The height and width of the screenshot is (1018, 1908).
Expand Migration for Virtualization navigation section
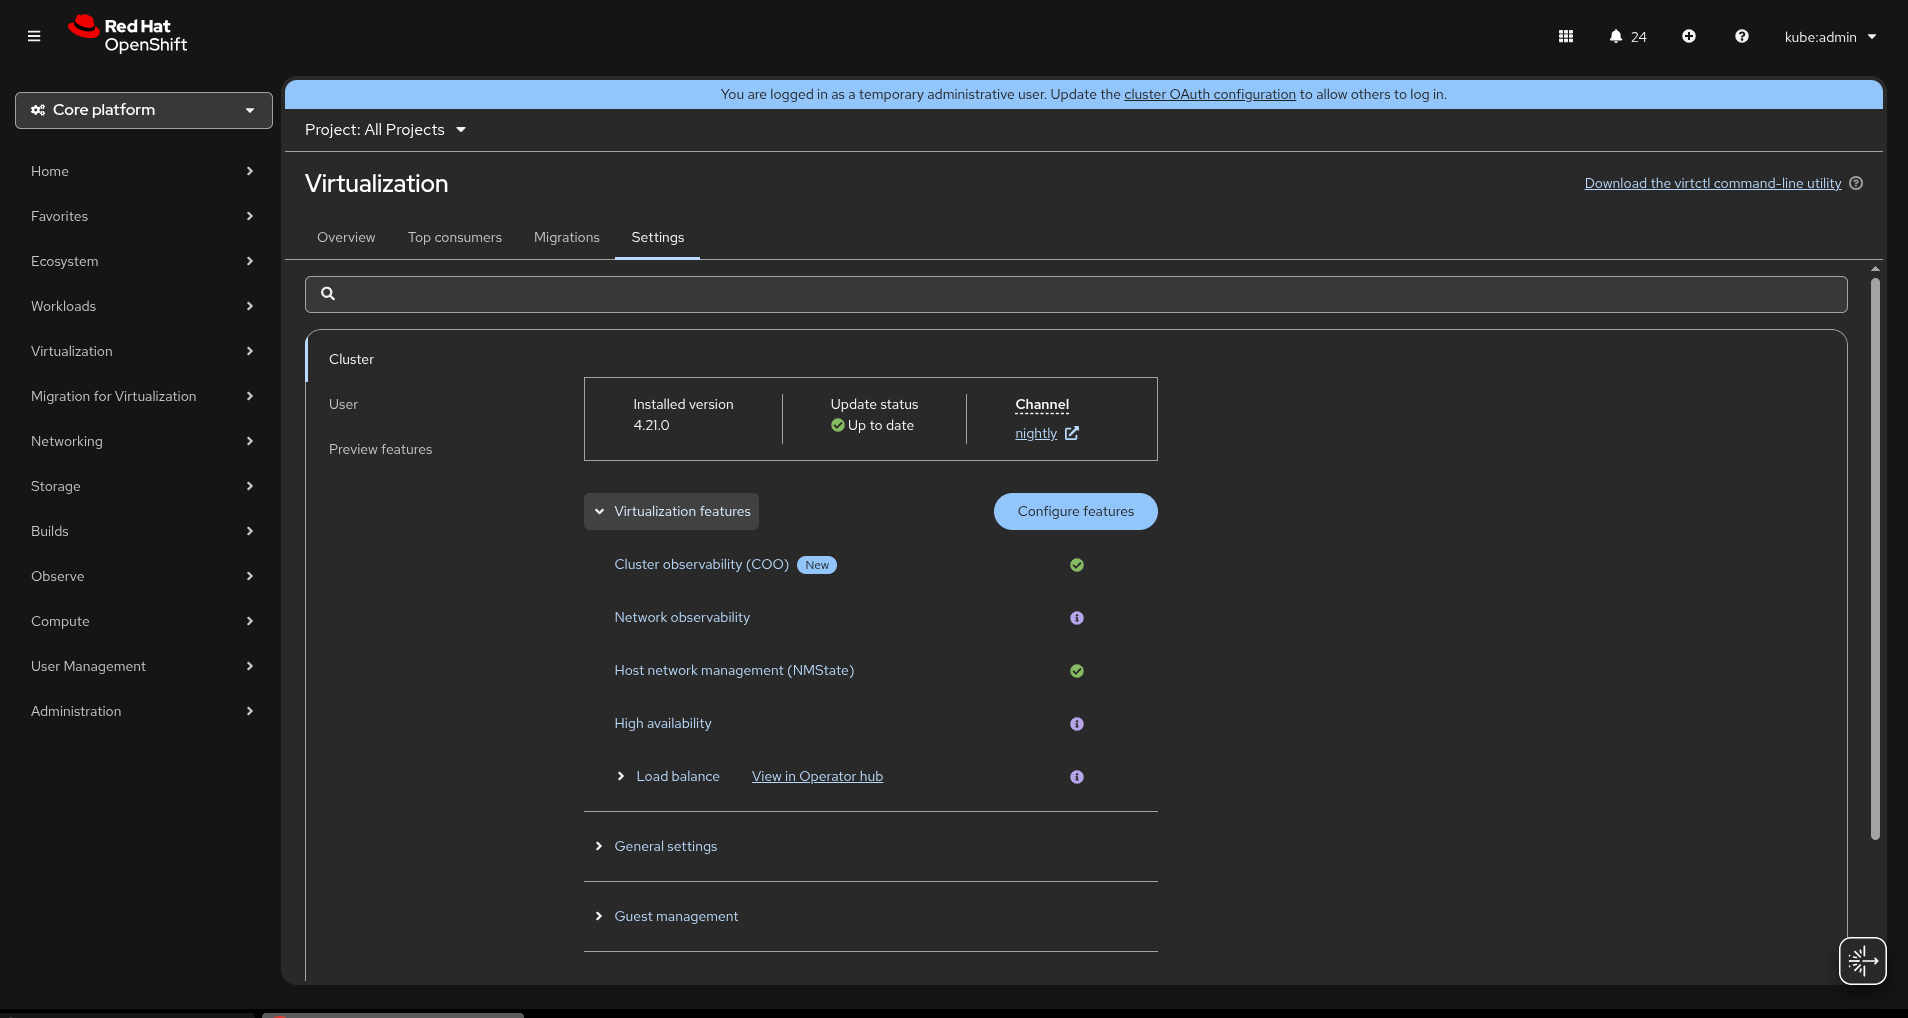[142, 396]
